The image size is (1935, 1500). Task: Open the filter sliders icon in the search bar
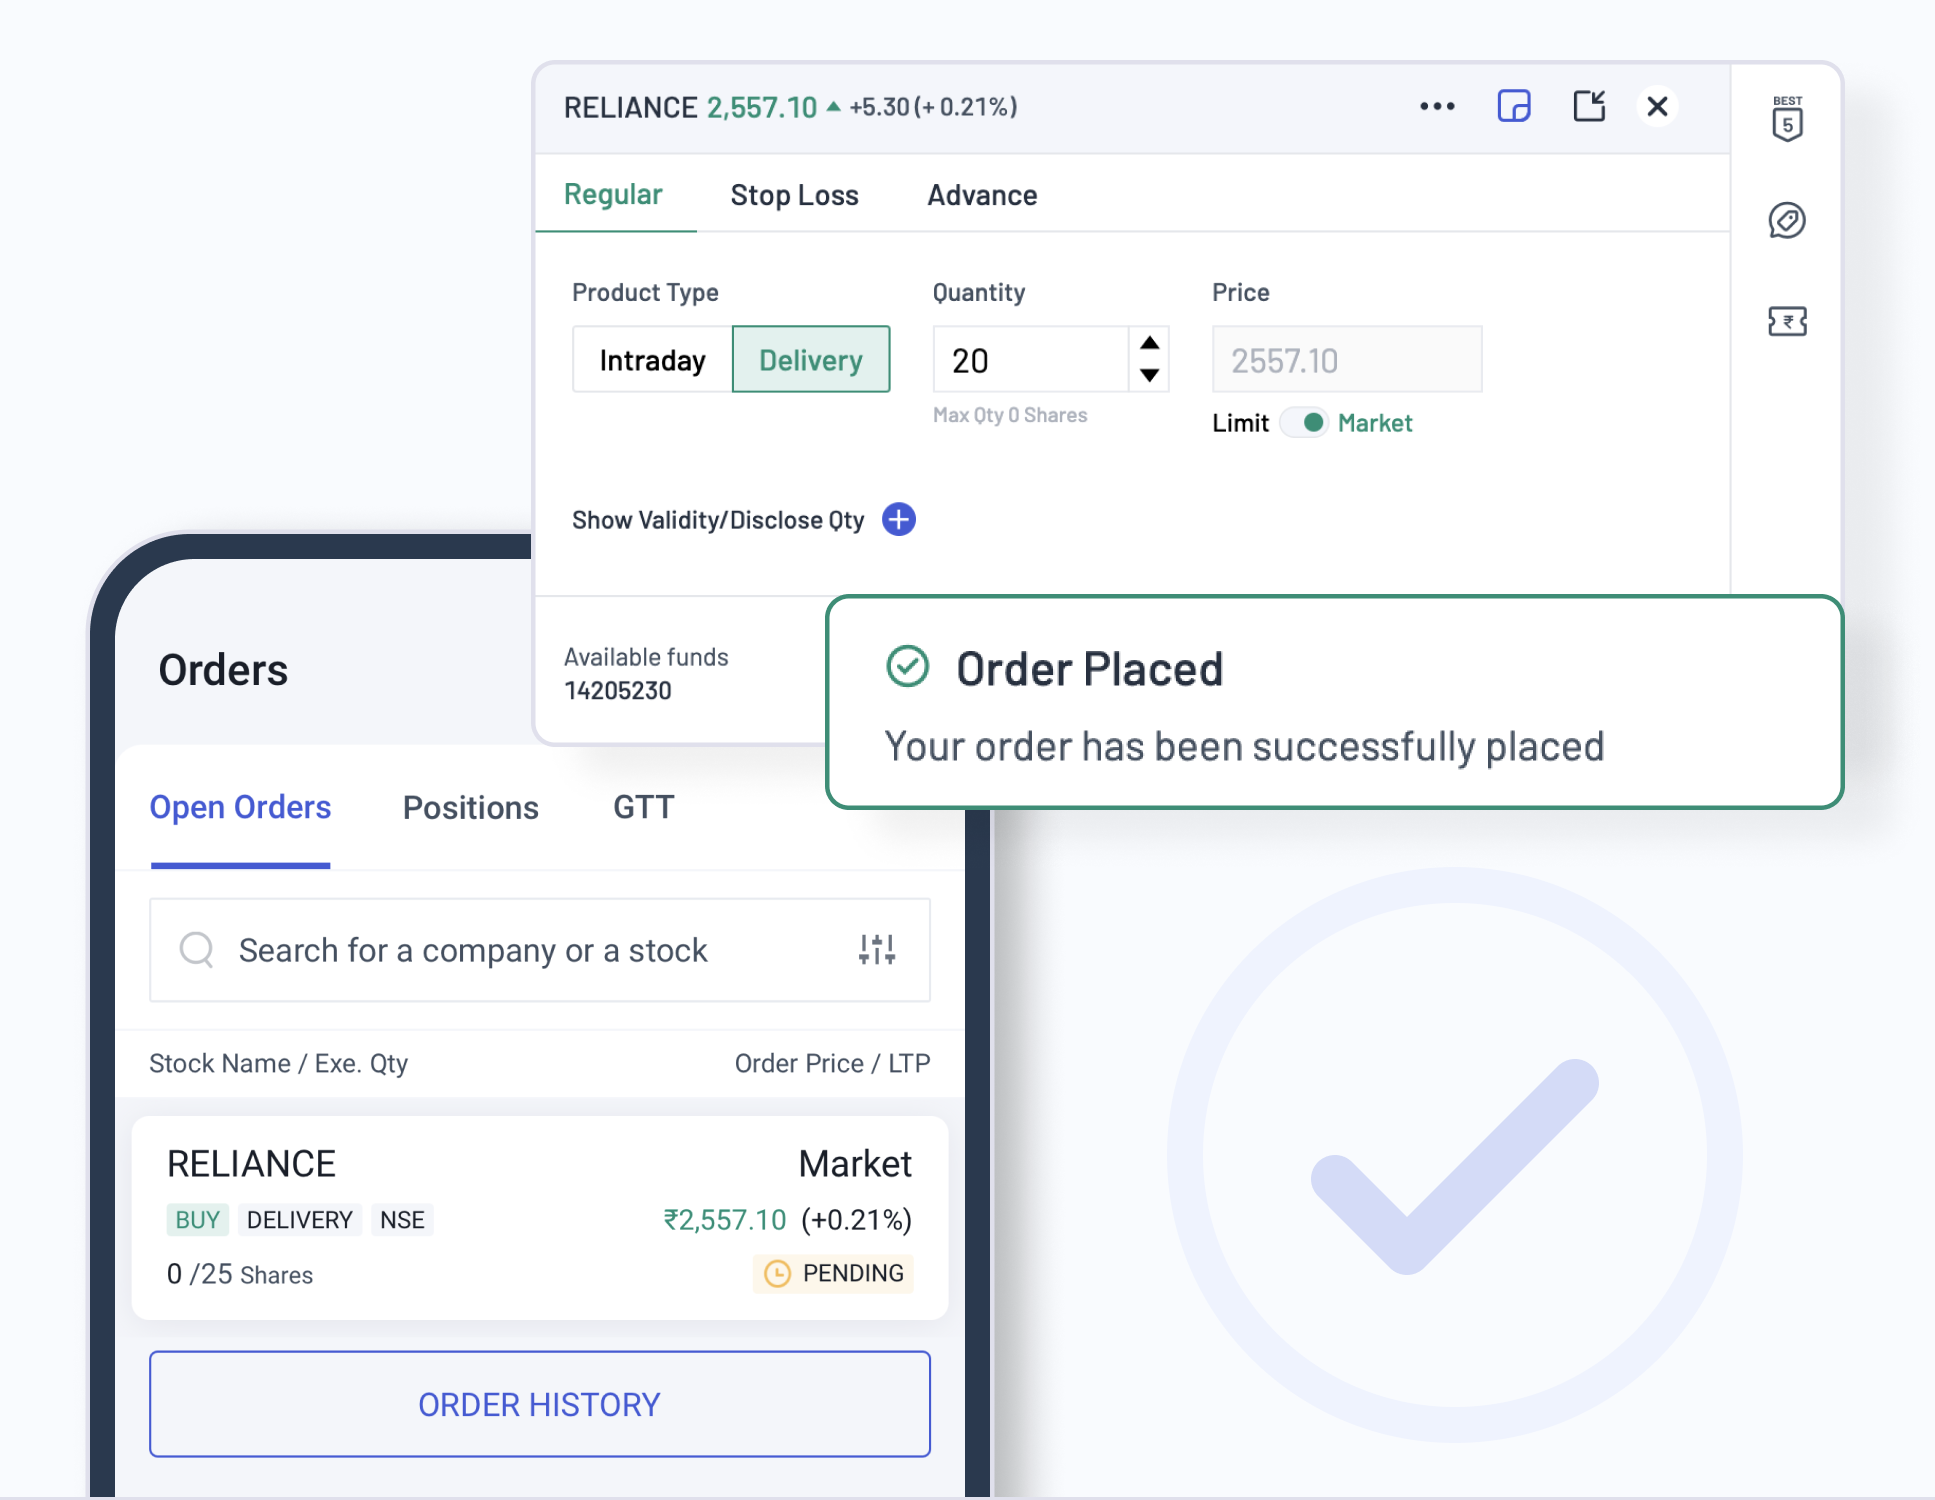coord(877,949)
